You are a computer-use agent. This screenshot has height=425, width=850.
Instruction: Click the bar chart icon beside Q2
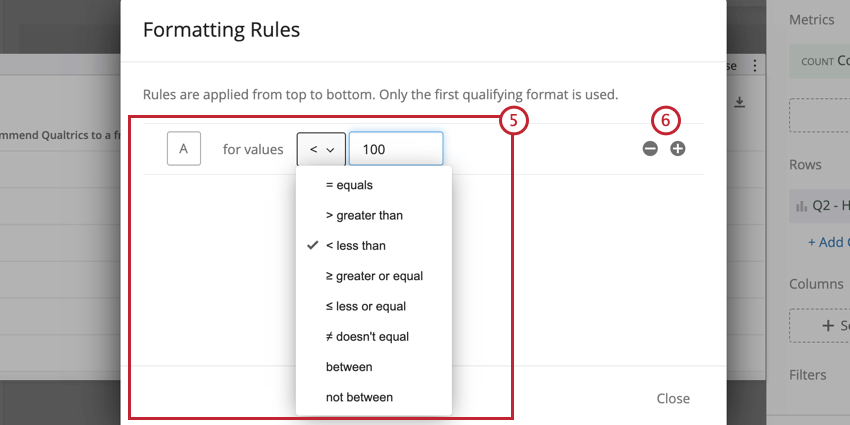[801, 206]
